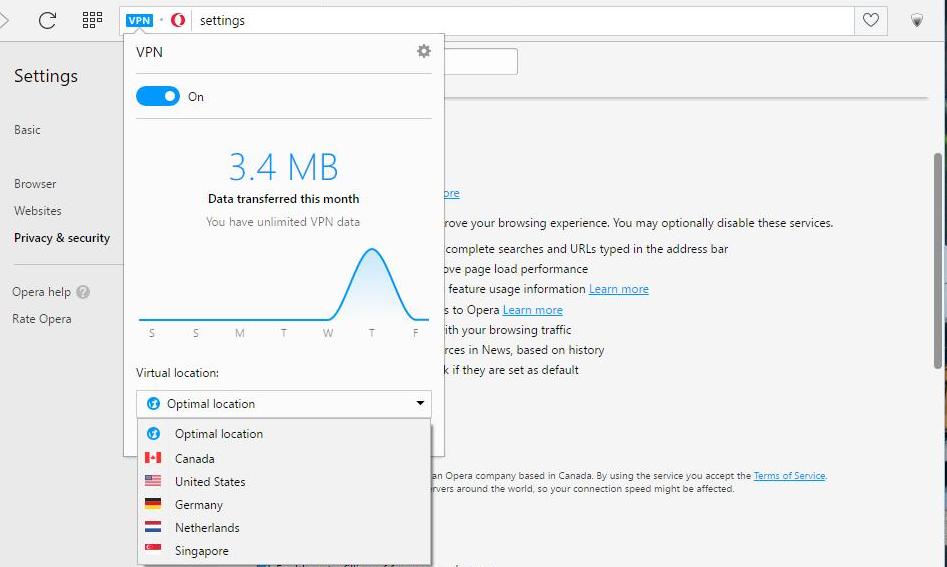This screenshot has height=567, width=947.
Task: Click the red Opera logo in address bar
Action: (178, 21)
